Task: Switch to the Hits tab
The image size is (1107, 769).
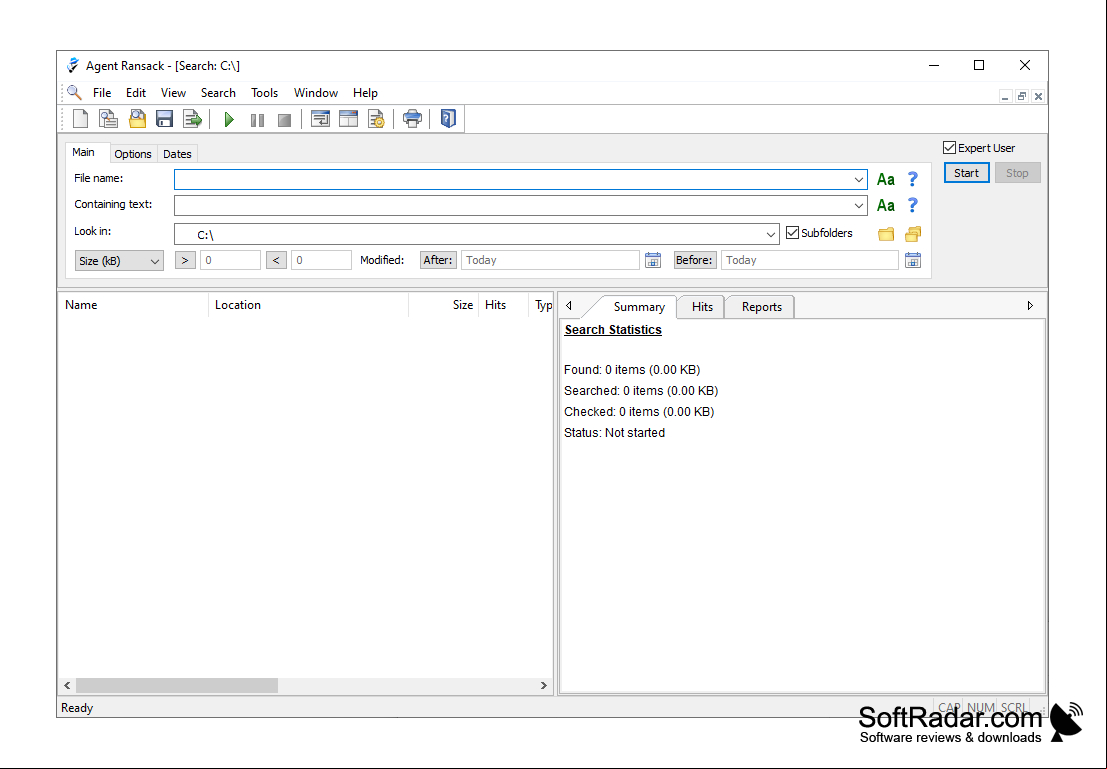Action: click(x=702, y=306)
